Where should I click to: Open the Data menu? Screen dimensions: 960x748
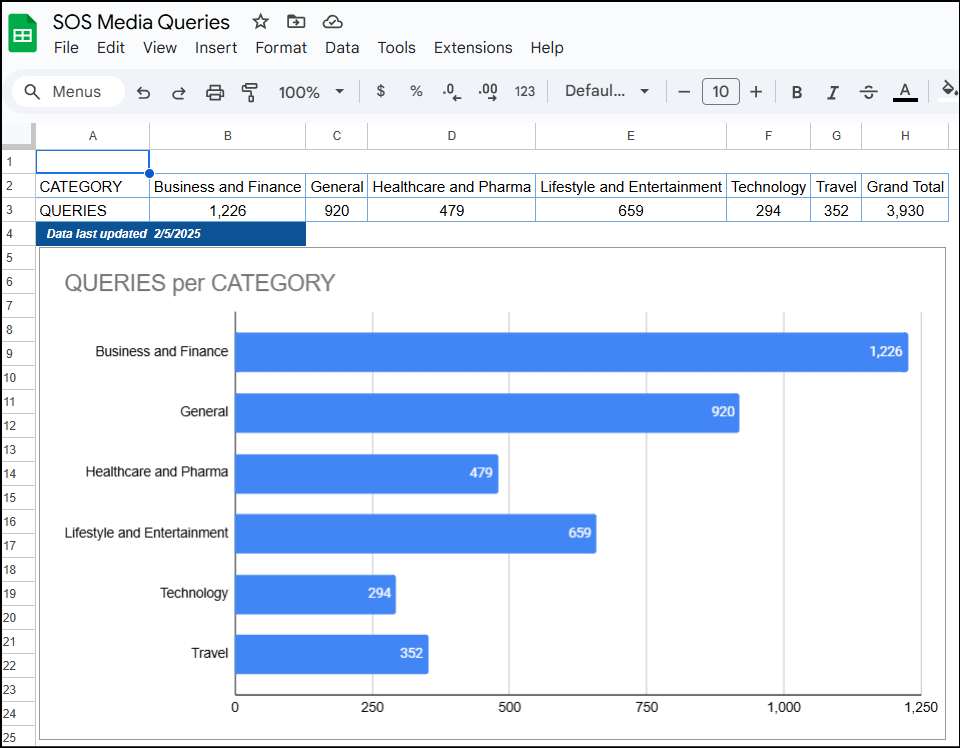point(342,48)
